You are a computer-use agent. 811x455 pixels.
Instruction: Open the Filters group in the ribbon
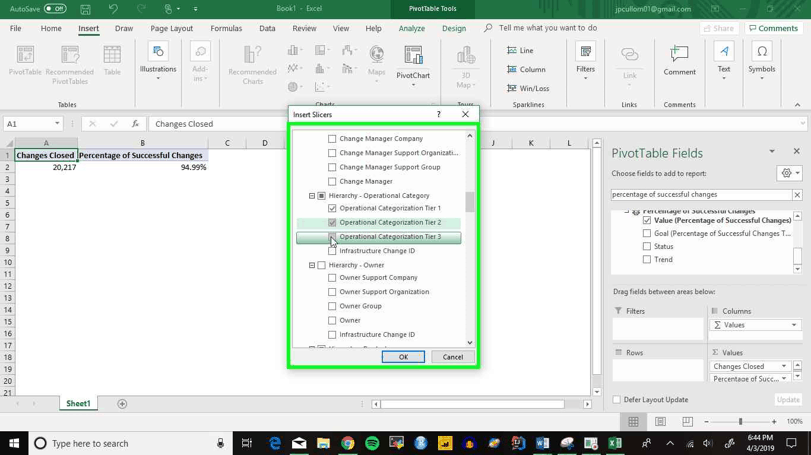(x=585, y=62)
